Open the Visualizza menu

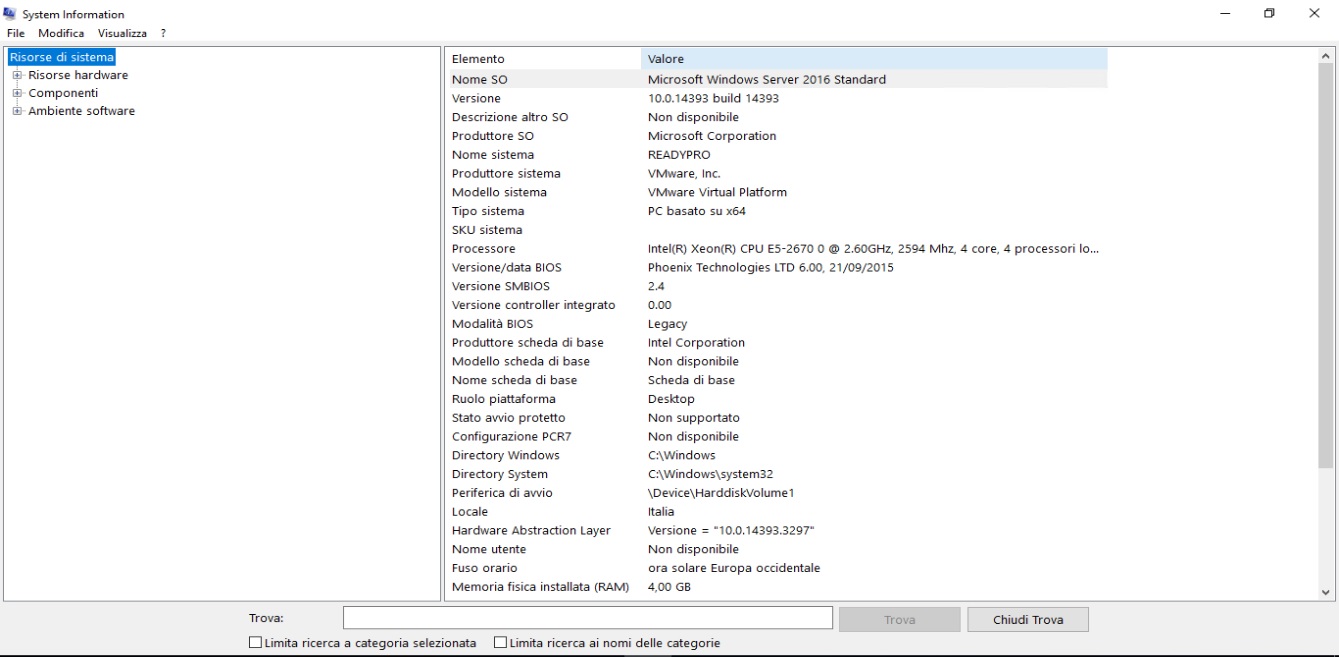122,33
